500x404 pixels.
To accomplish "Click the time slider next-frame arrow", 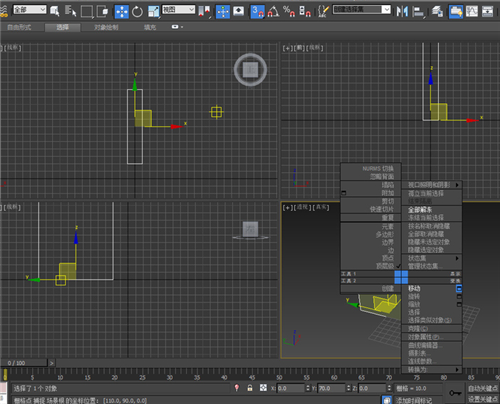I will click(x=52, y=363).
